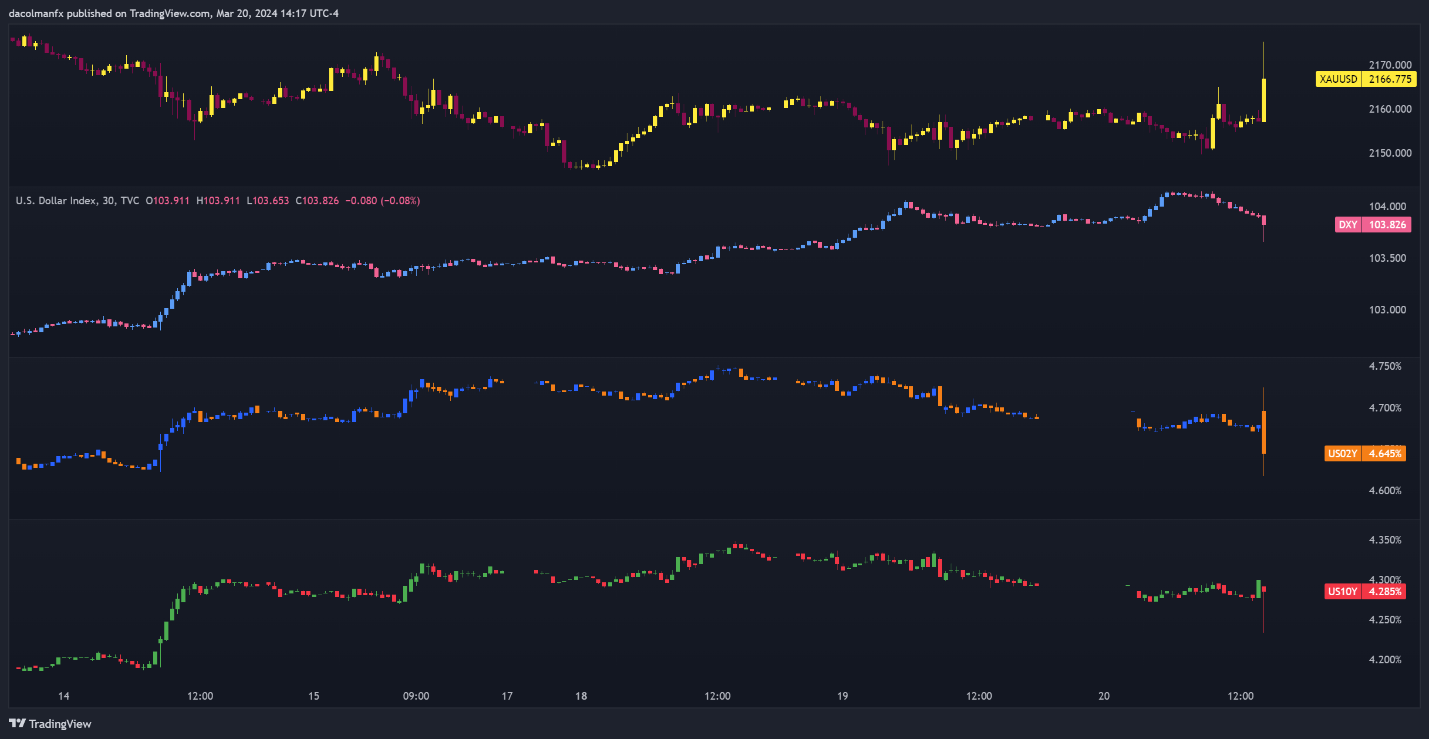
Task: Select date 20 on the time axis
Action: click(1104, 696)
